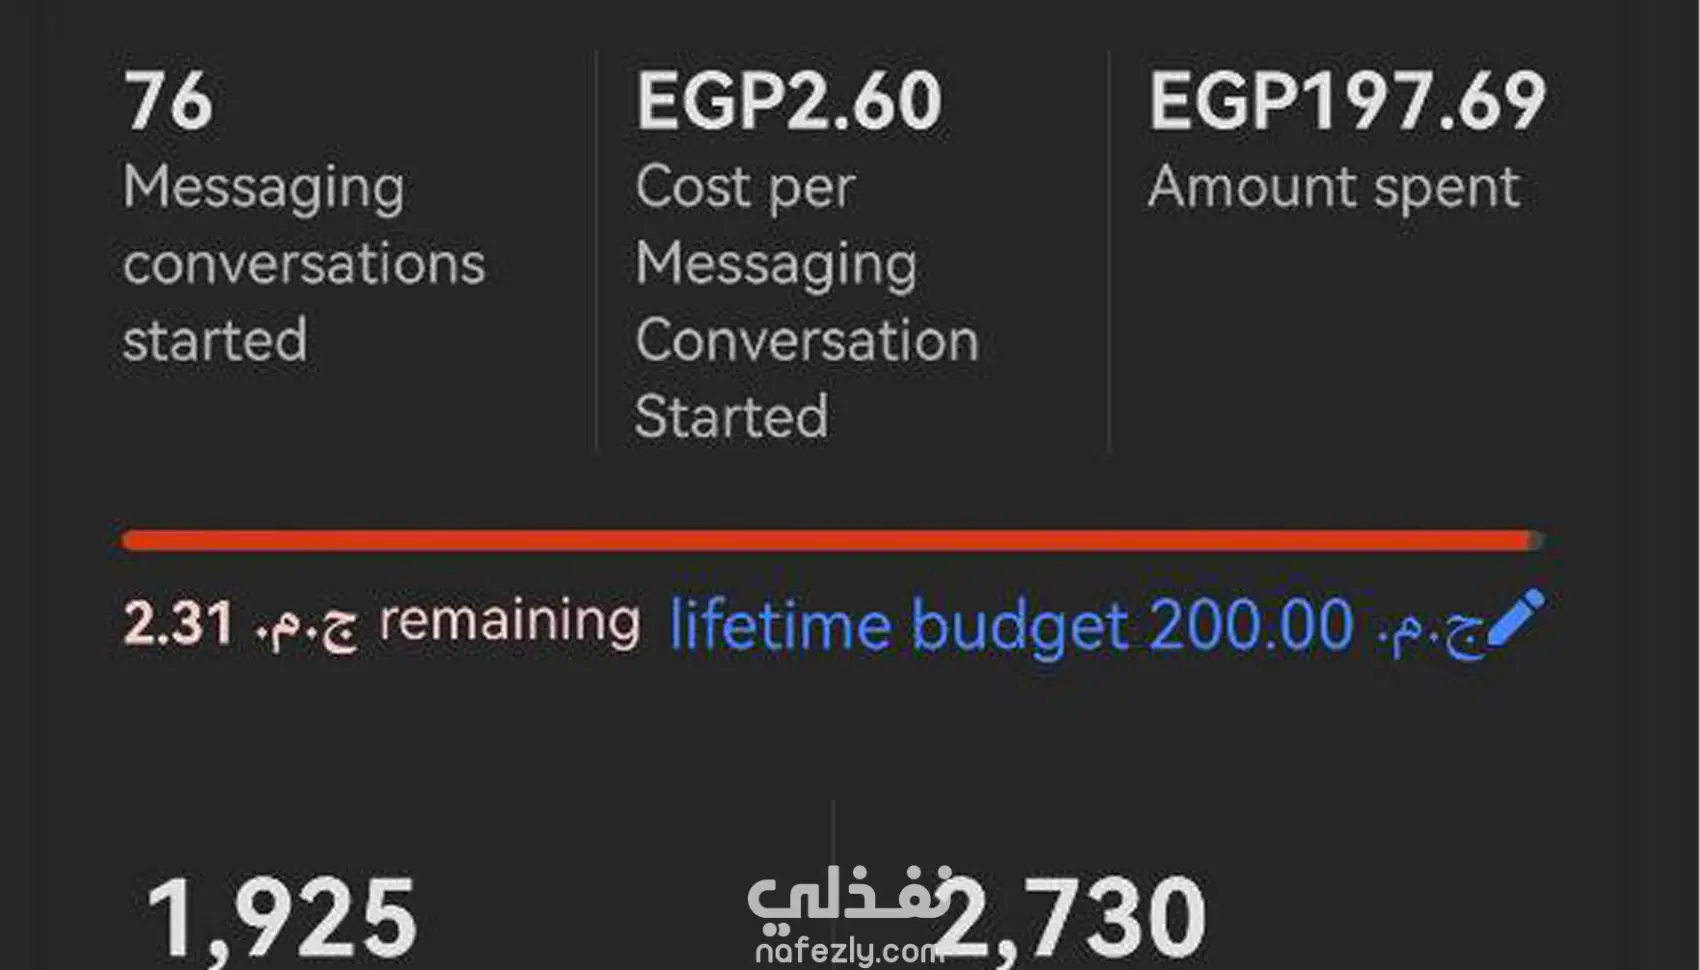This screenshot has width=1700, height=970.
Task: Select the 76 conversations count
Action: coord(168,101)
